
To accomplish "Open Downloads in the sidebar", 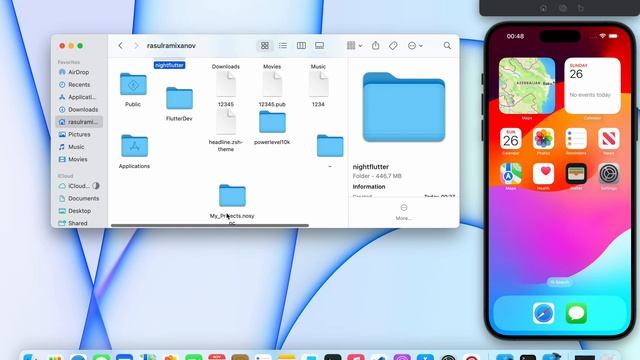I will click(79, 109).
